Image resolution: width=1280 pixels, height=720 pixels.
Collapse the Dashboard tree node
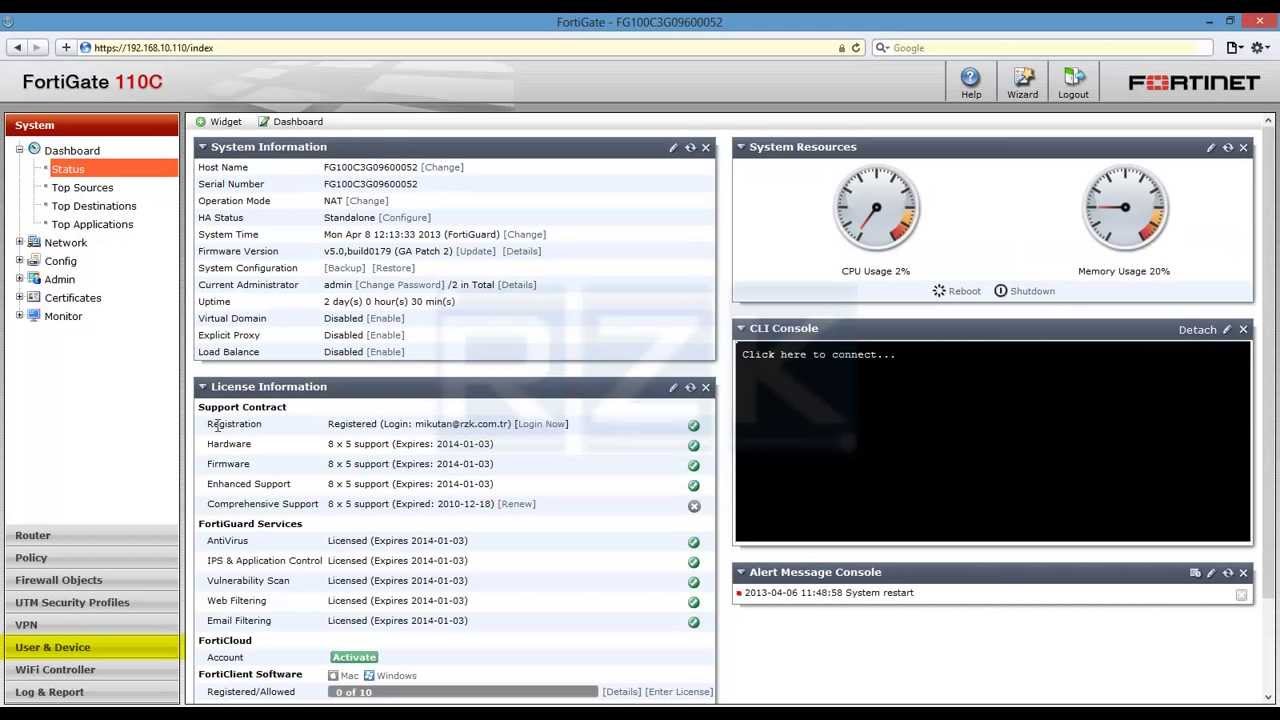pyautogui.click(x=19, y=150)
